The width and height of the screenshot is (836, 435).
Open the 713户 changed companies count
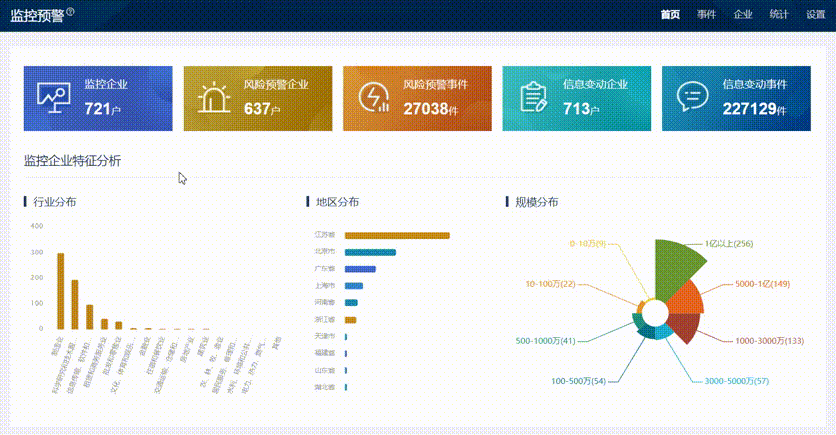coord(581,109)
